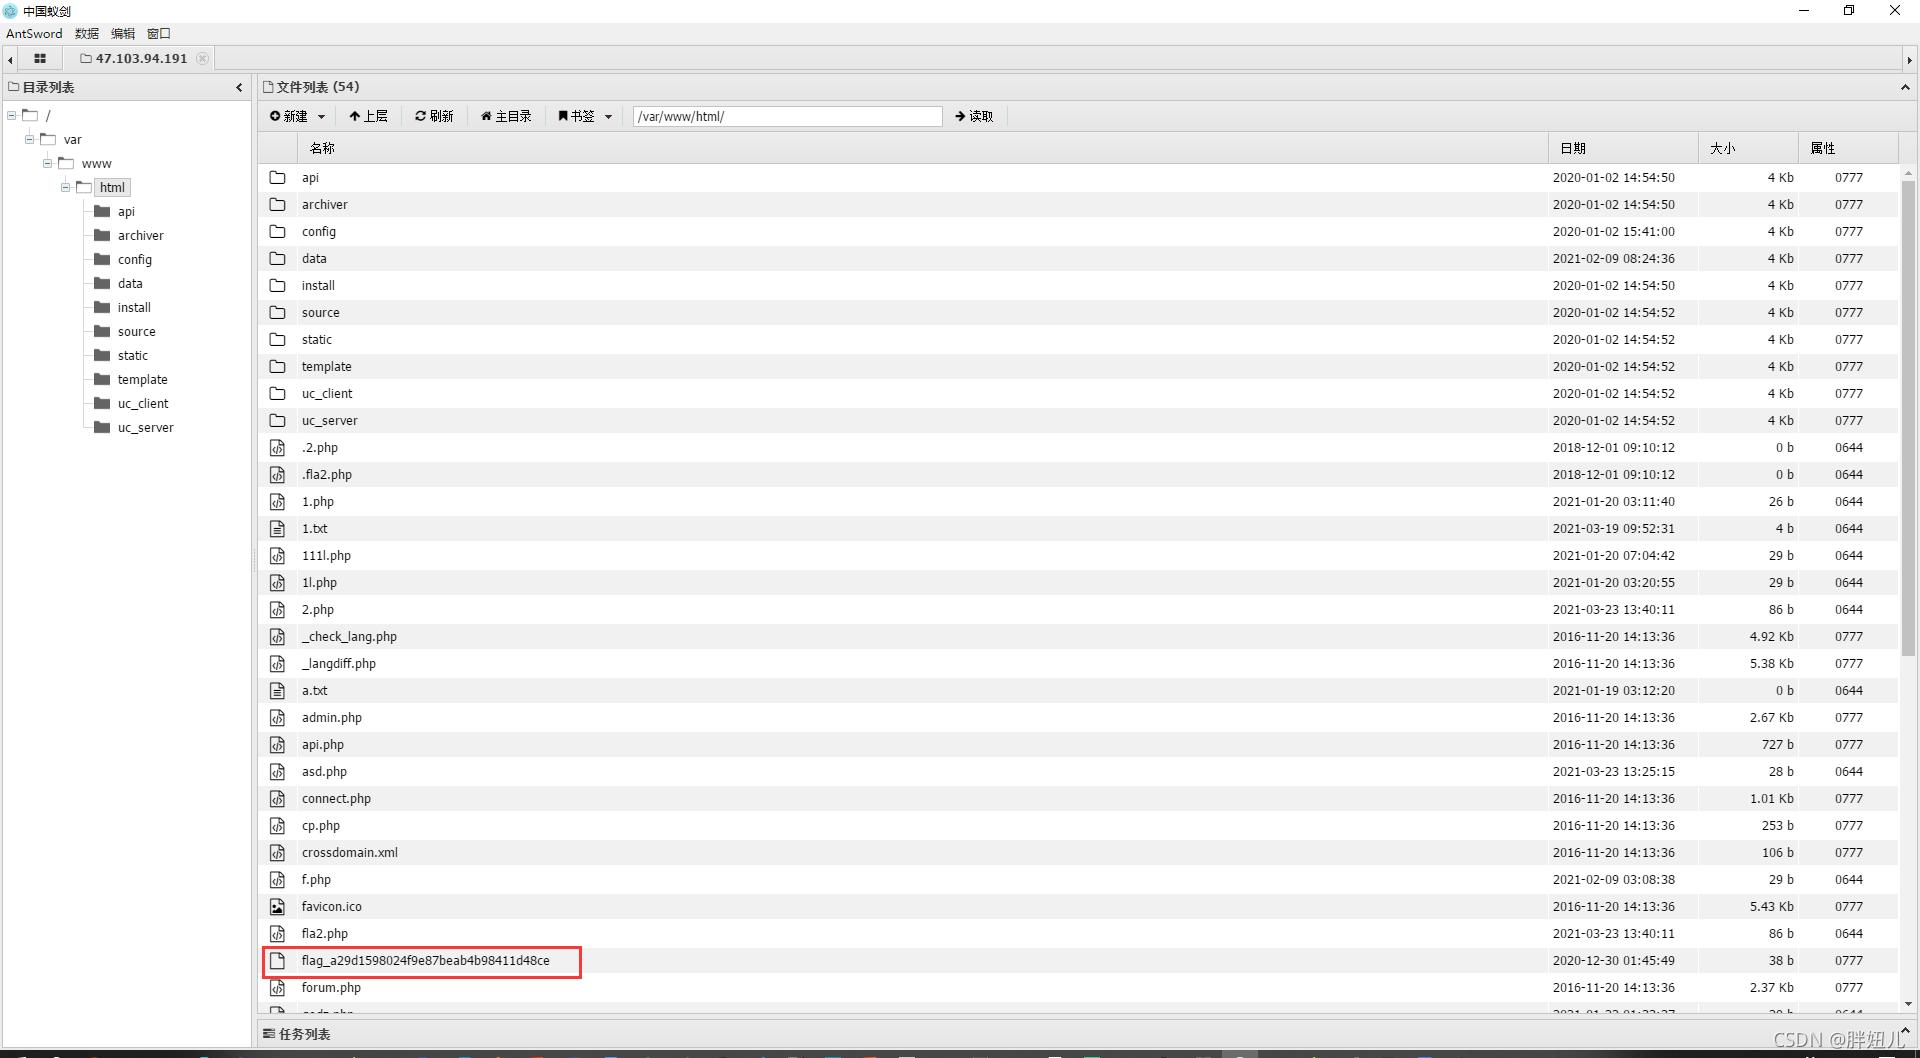1920x1058 pixels.
Task: Click the file list vertical scrollbar
Action: pos(1908,418)
